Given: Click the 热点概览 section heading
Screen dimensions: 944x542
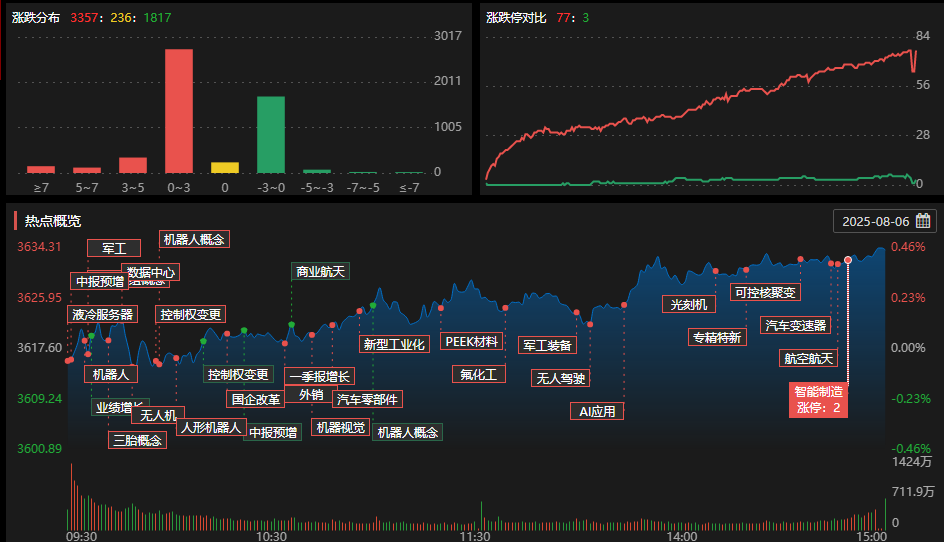Looking at the screenshot, I should (53, 221).
